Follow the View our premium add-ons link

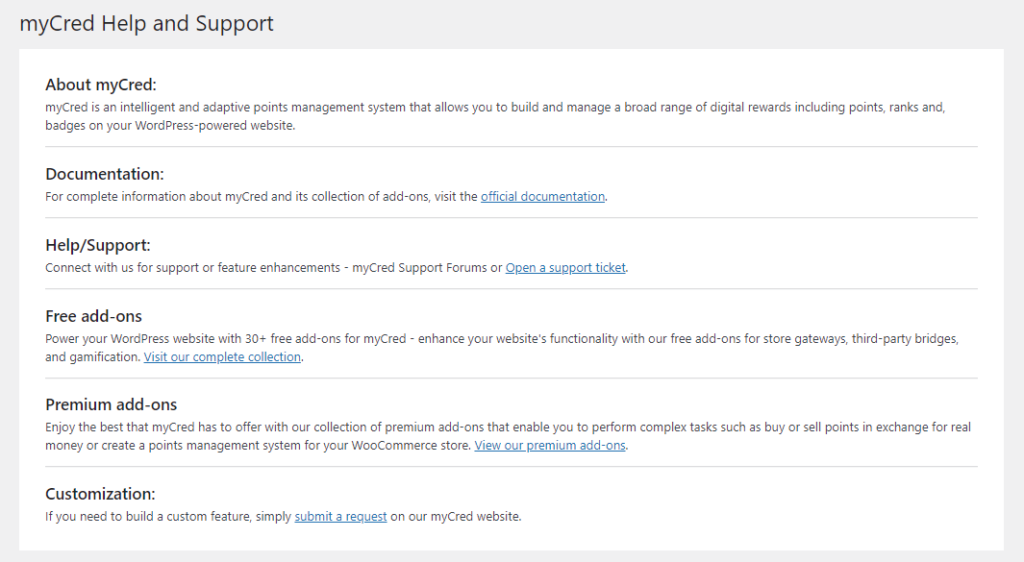(550, 445)
